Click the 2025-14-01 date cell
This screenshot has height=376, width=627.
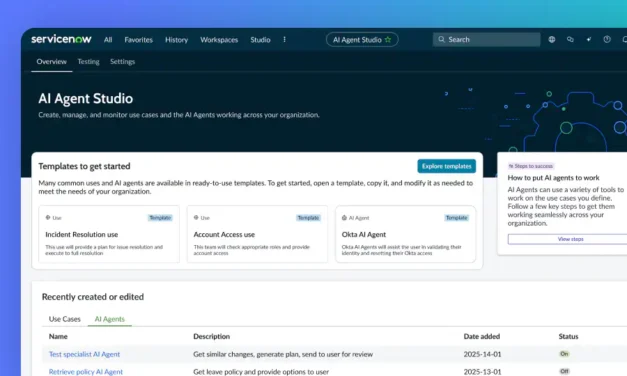coord(482,354)
